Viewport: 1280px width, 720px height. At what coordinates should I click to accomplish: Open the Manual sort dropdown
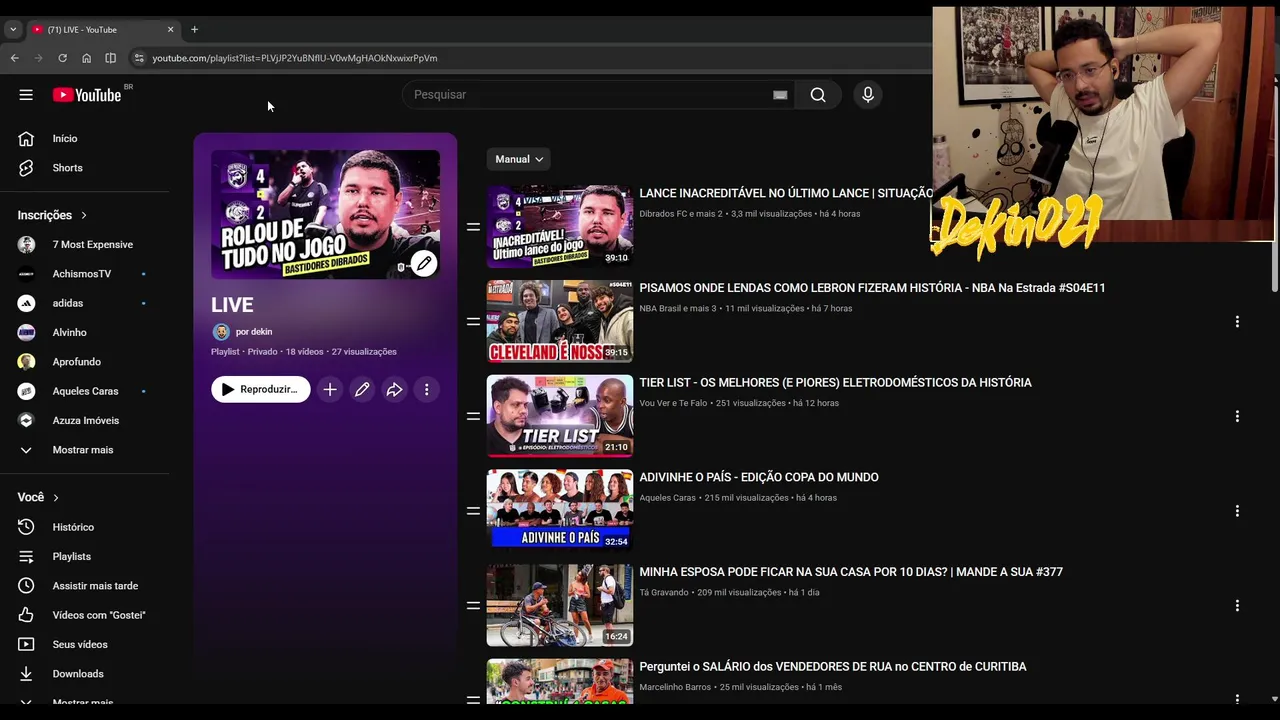point(519,159)
